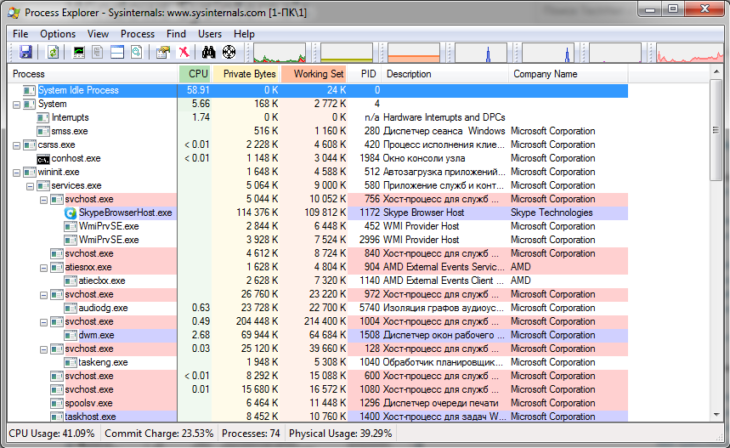Sort by the CPU column header
The width and height of the screenshot is (730, 448).
[196, 74]
